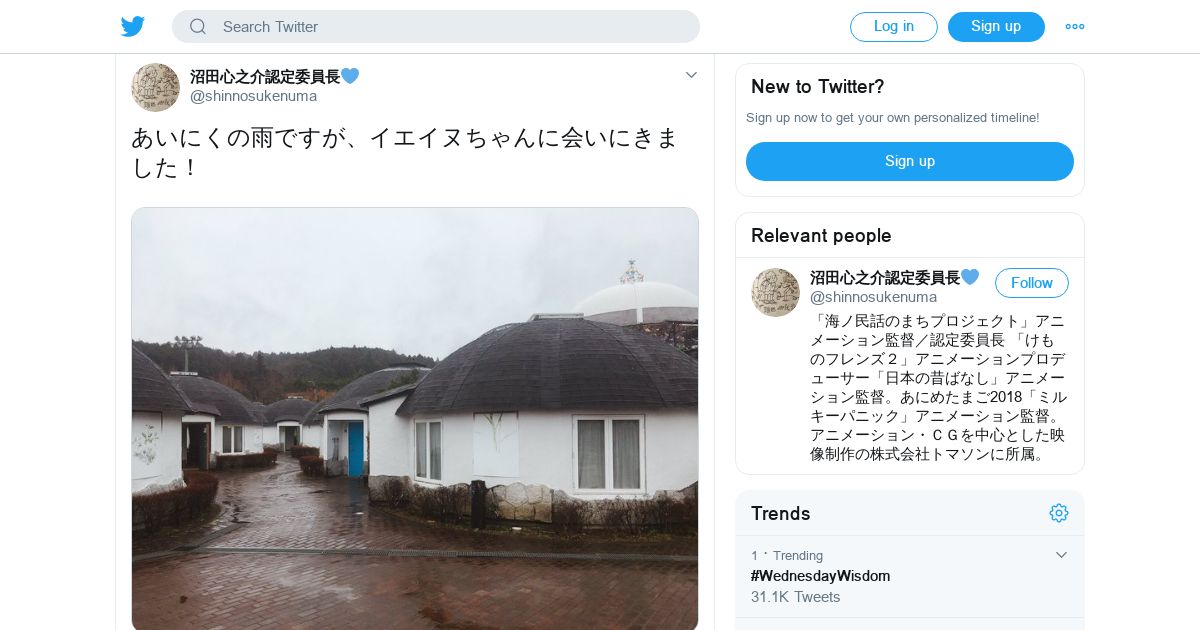1200x630 pixels.
Task: Enlarge the dome houses photo in tweet
Action: (x=415, y=419)
